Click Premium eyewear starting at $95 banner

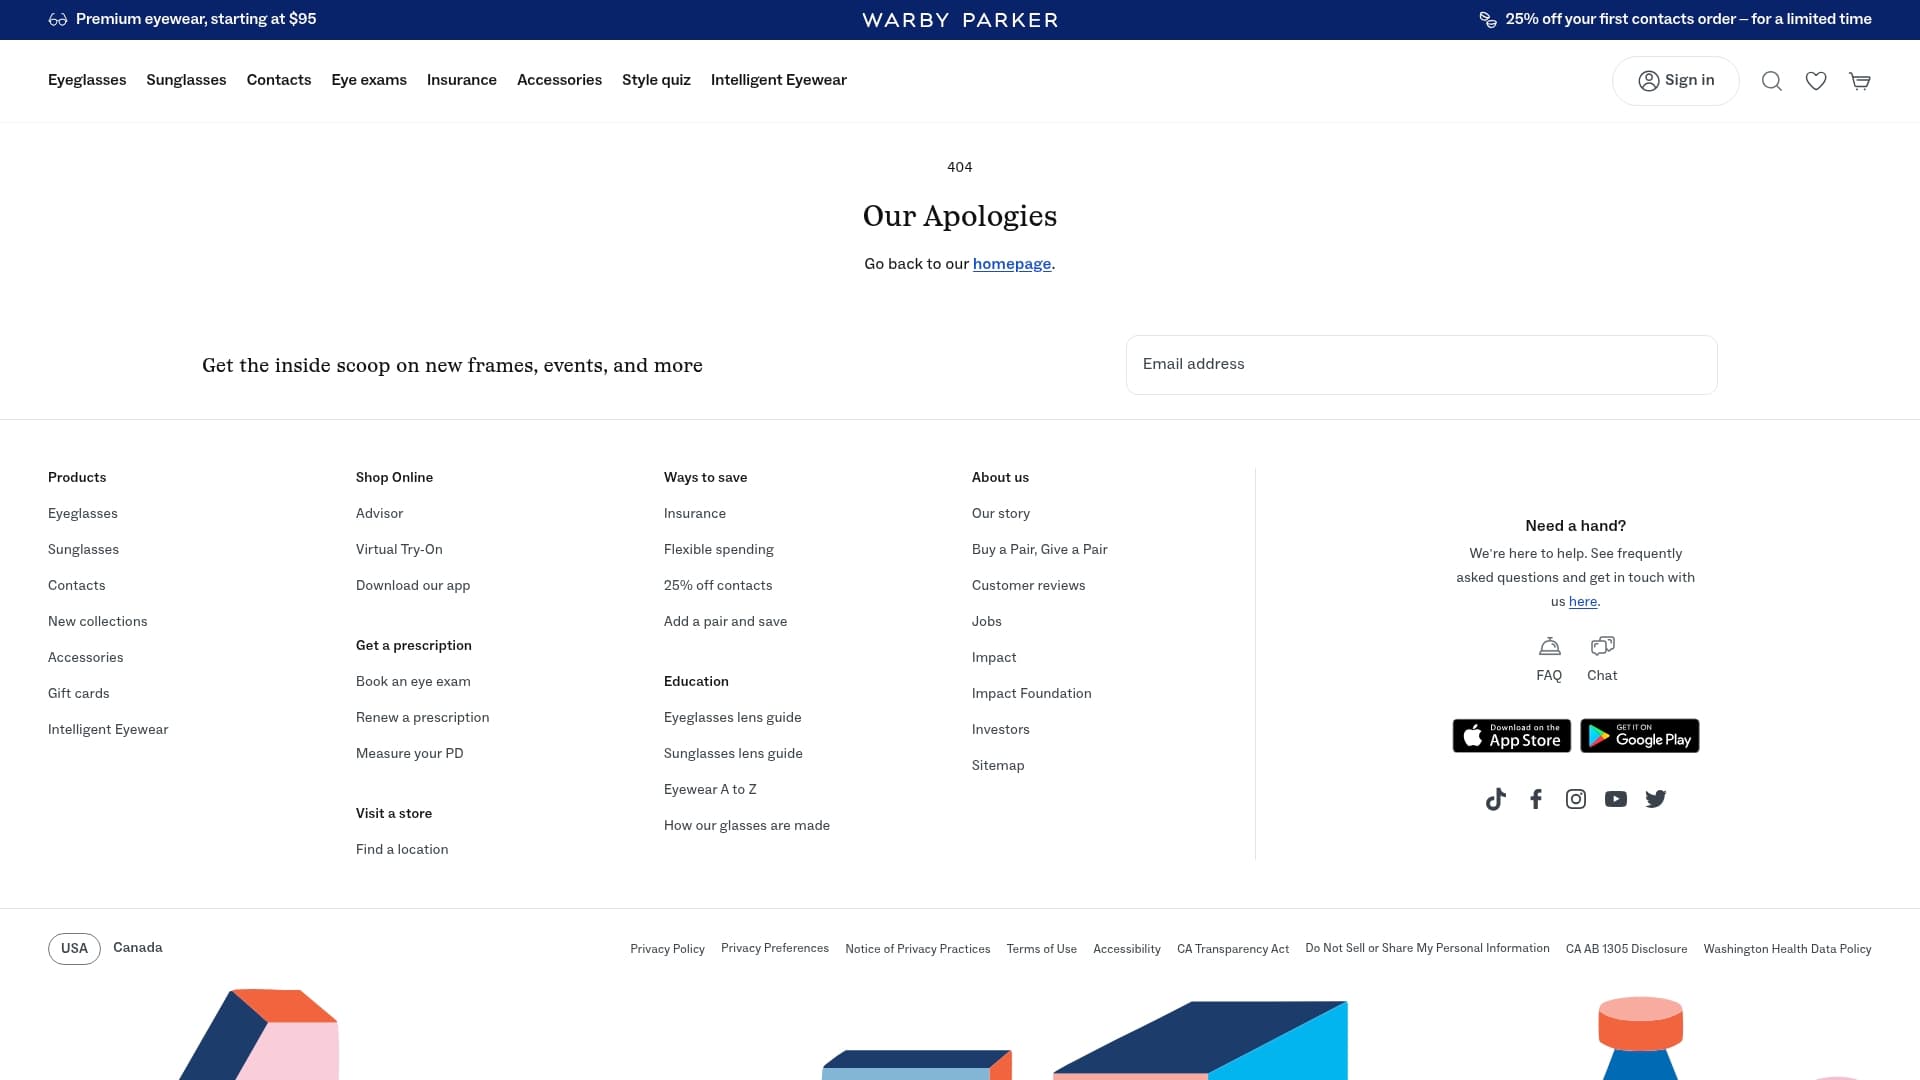click(x=182, y=19)
